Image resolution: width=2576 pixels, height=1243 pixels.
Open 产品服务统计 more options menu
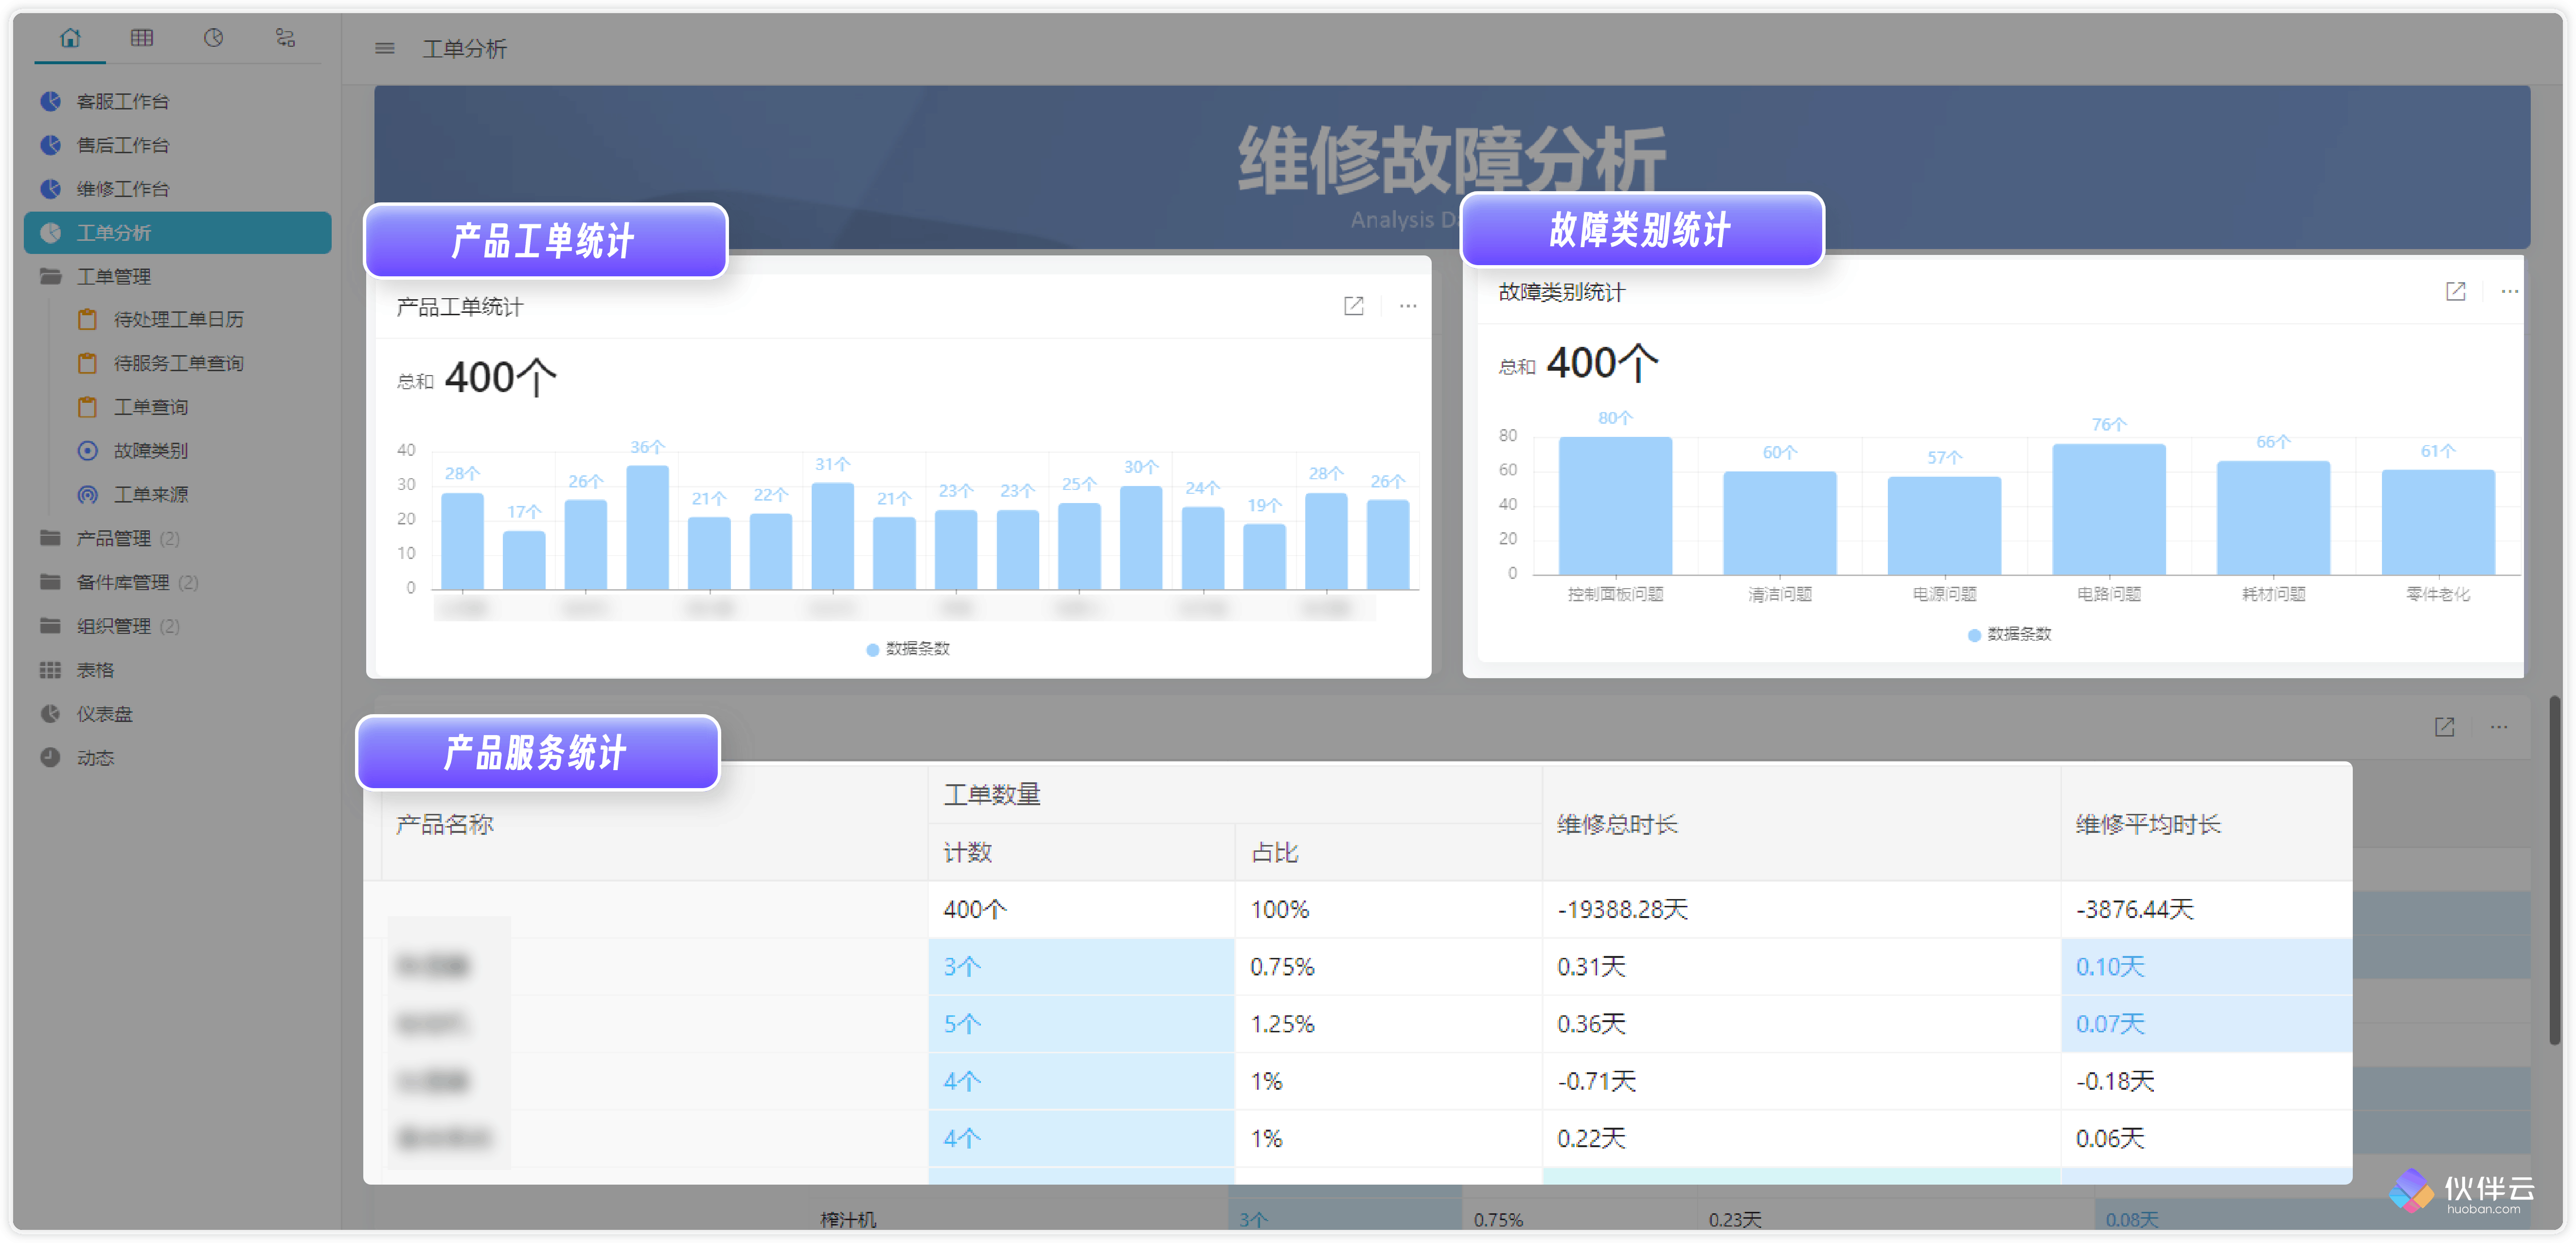[2499, 727]
